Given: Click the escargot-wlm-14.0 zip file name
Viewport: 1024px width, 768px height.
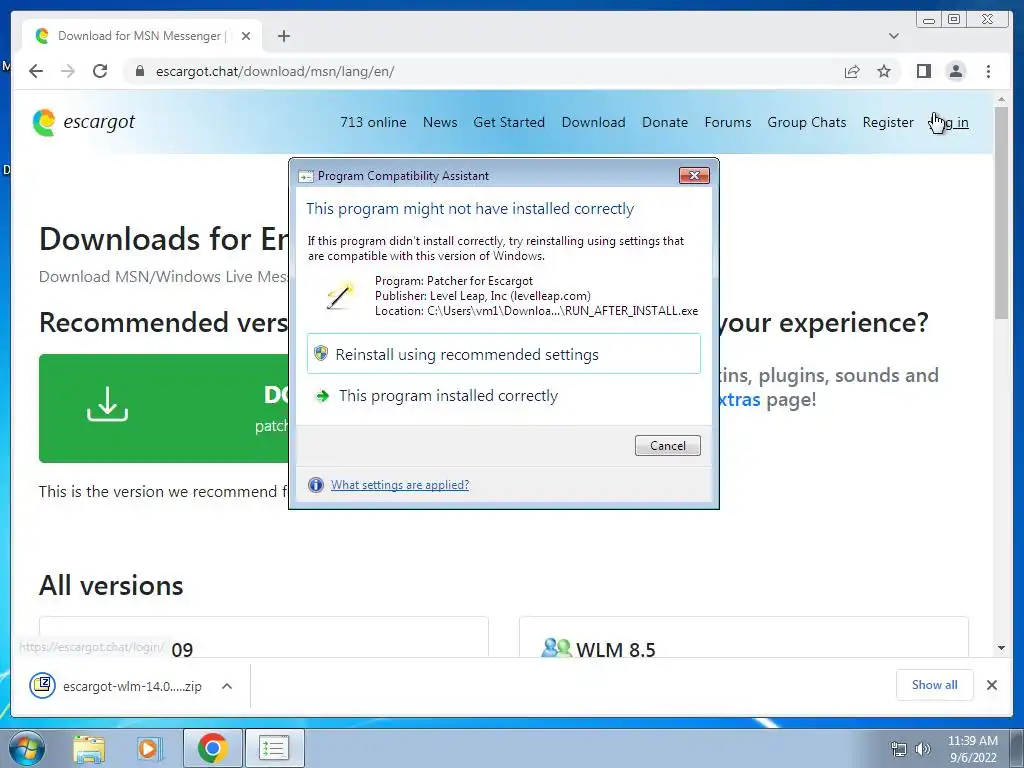Looking at the screenshot, I should 133,686.
